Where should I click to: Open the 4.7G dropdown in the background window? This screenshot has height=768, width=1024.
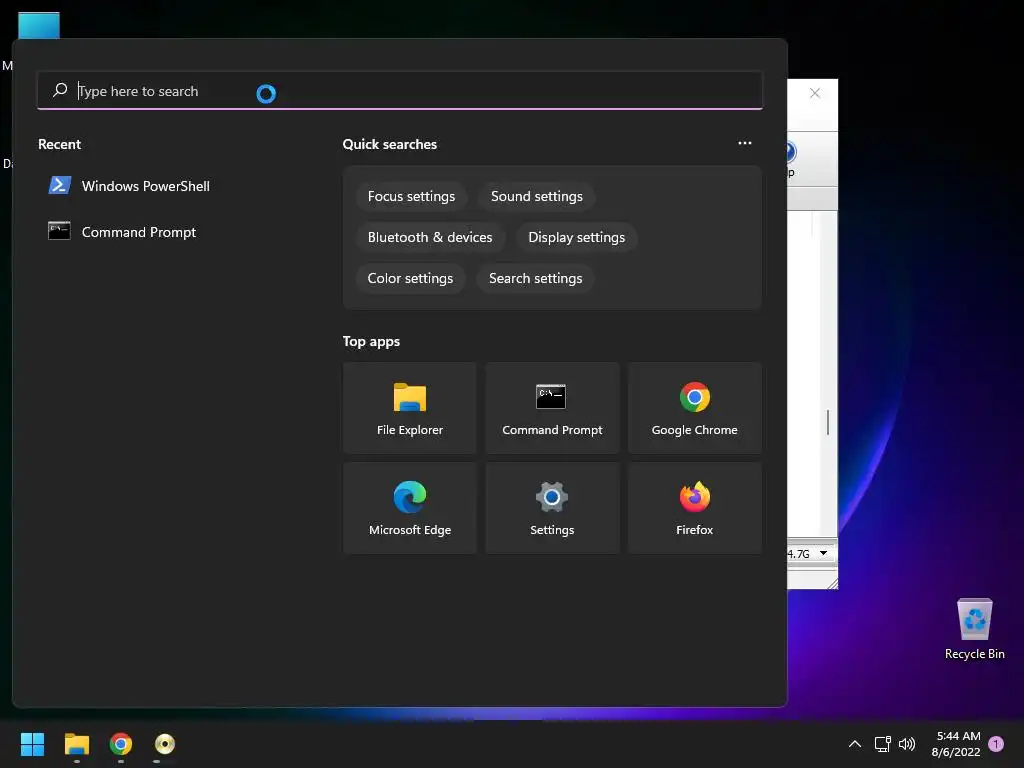coord(824,553)
